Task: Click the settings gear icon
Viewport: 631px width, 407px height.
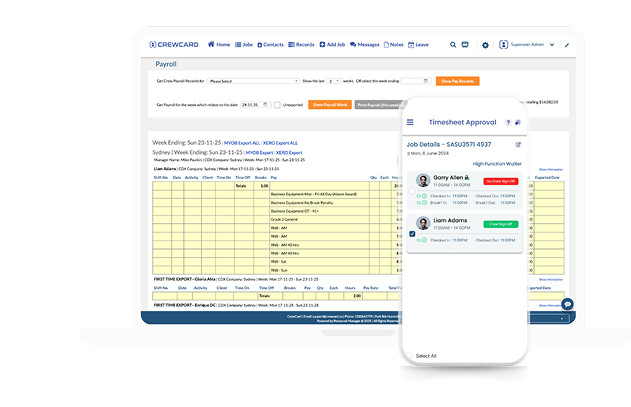Action: click(x=486, y=45)
